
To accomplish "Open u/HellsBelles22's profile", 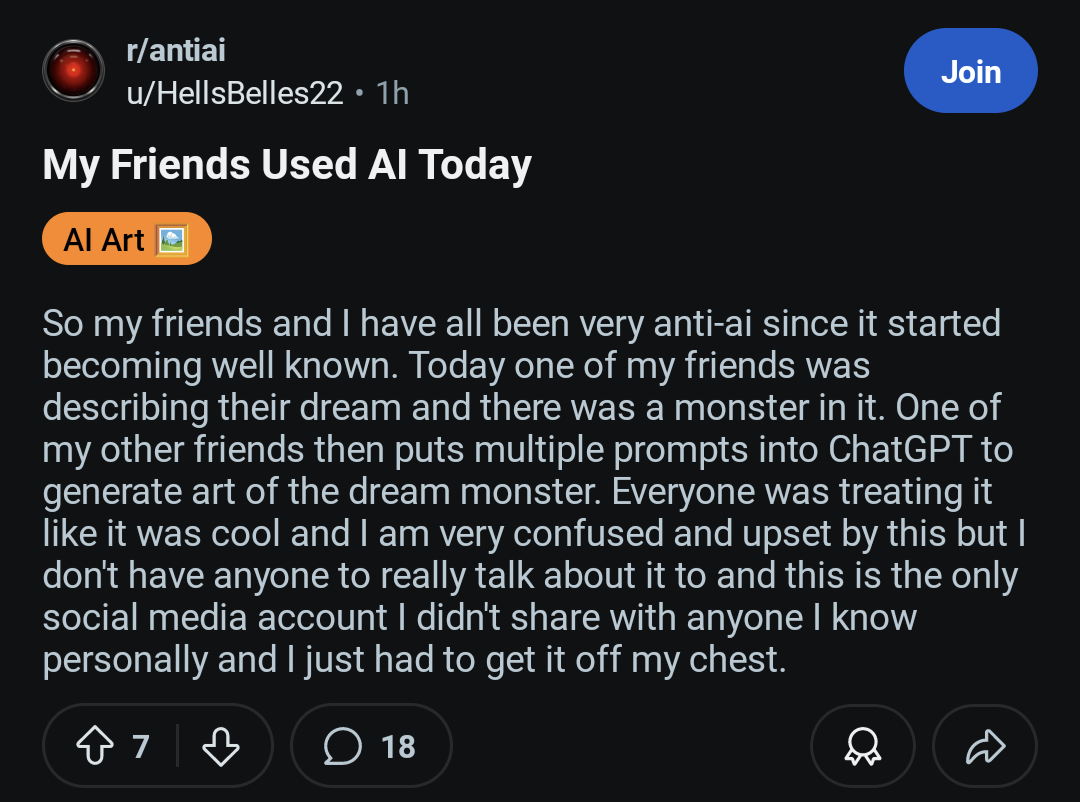I will [x=235, y=93].
